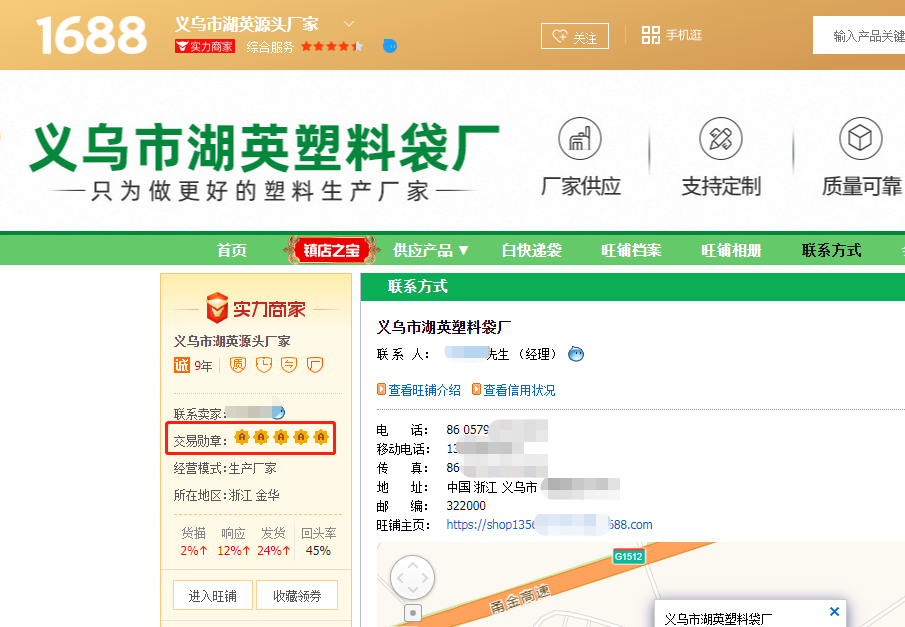Click the 进入旺铺 button
Viewport: 905px width, 627px height.
click(213, 595)
